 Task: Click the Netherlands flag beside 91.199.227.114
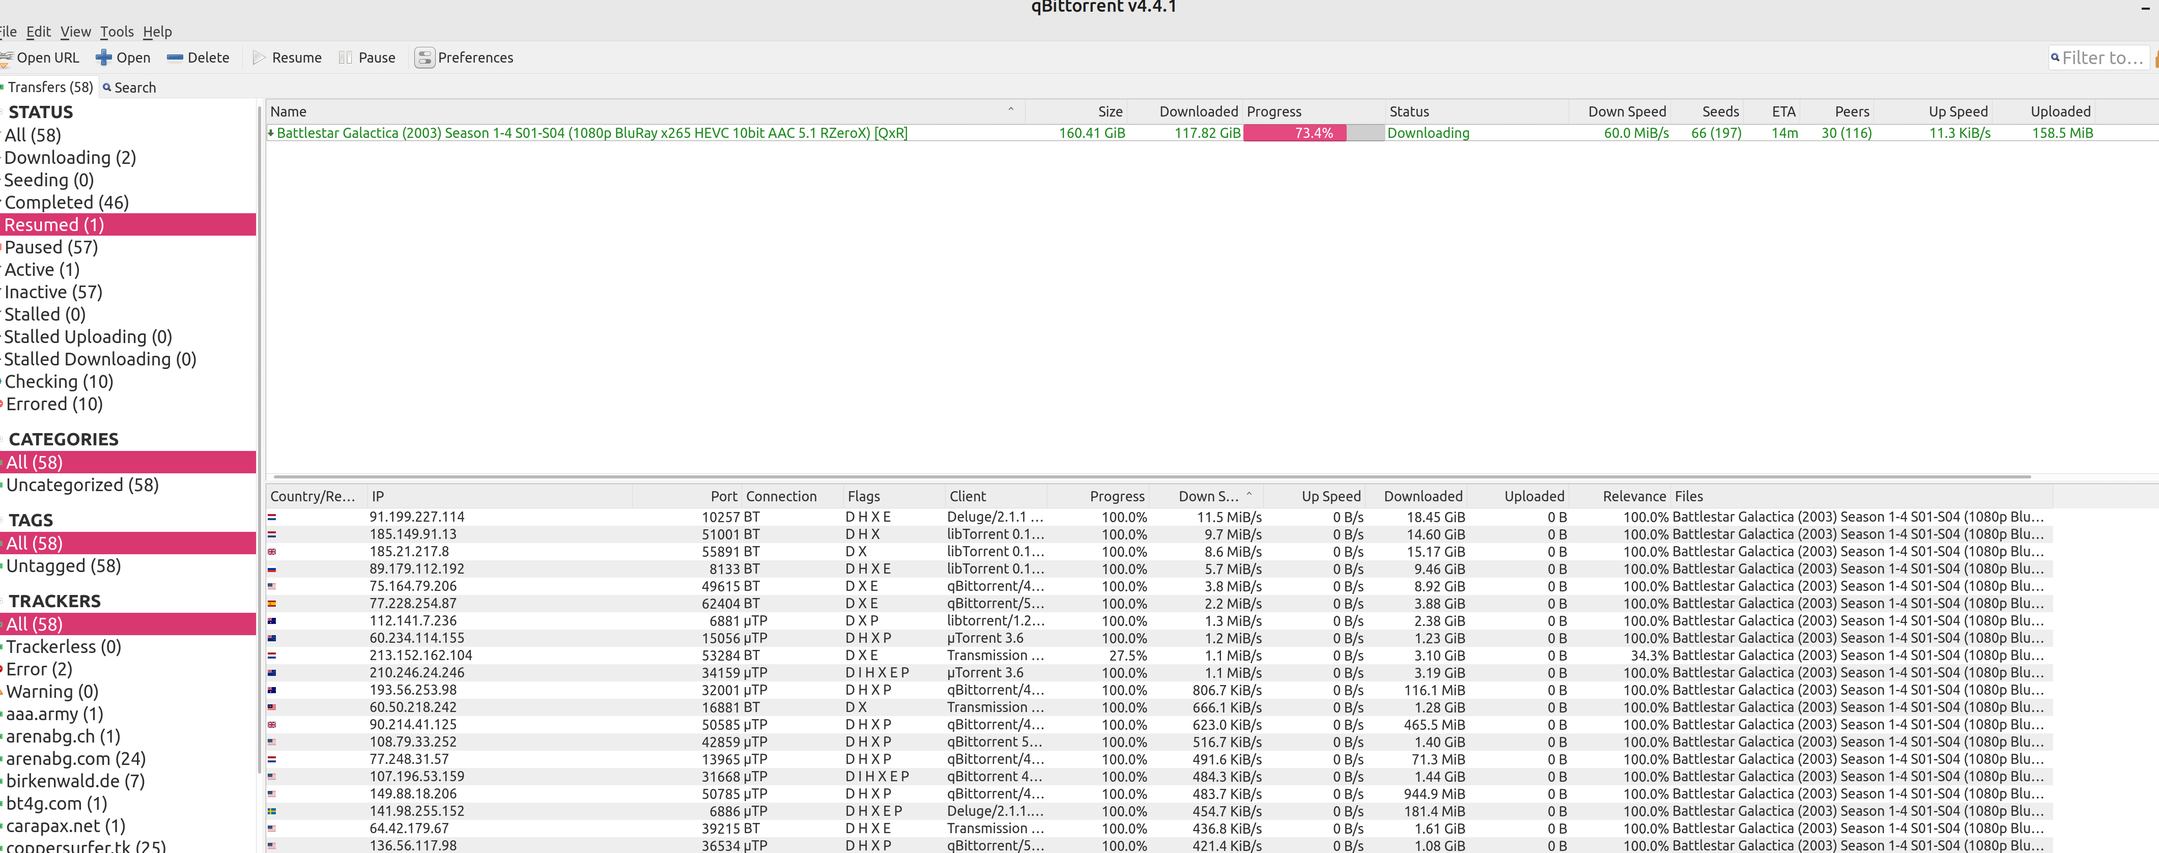pos(272,518)
